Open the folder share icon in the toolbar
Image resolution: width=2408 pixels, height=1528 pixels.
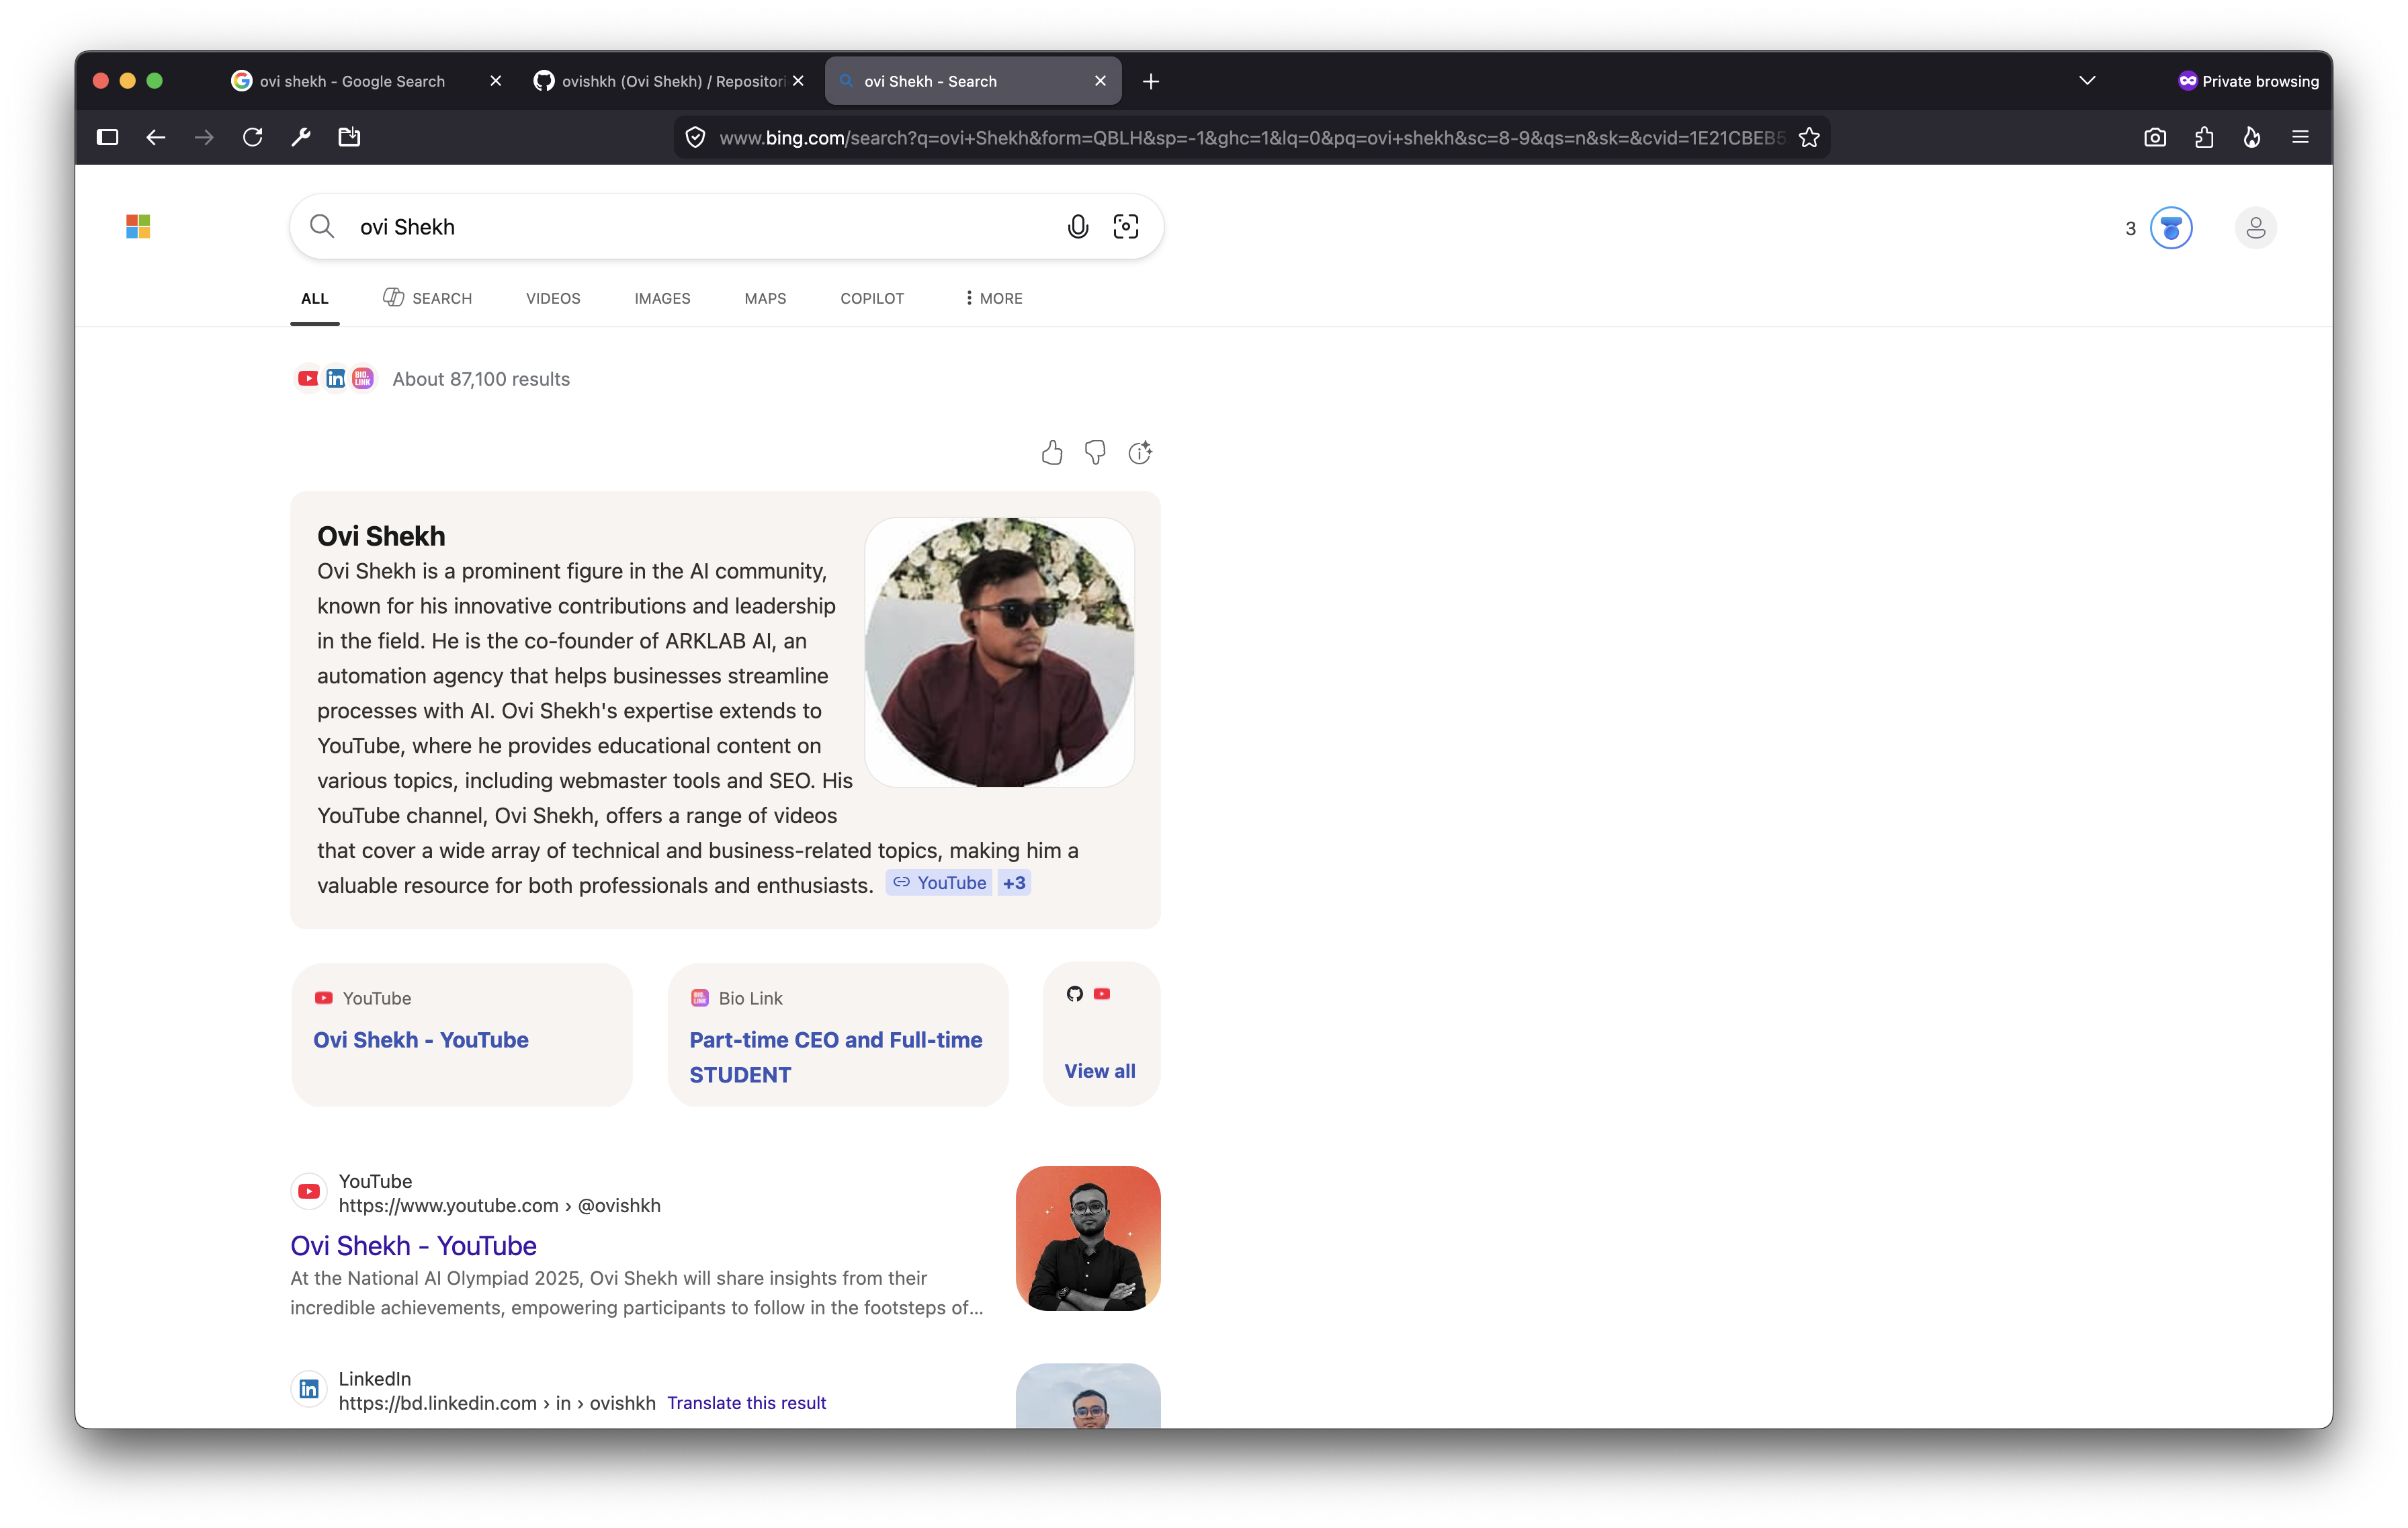(x=349, y=137)
